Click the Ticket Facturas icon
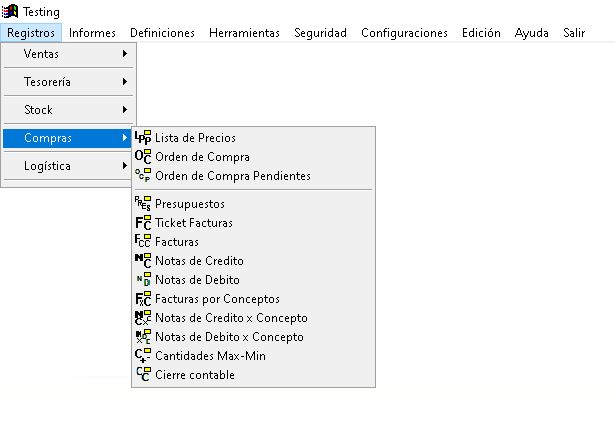Image resolution: width=615 pixels, height=421 pixels. coord(142,223)
